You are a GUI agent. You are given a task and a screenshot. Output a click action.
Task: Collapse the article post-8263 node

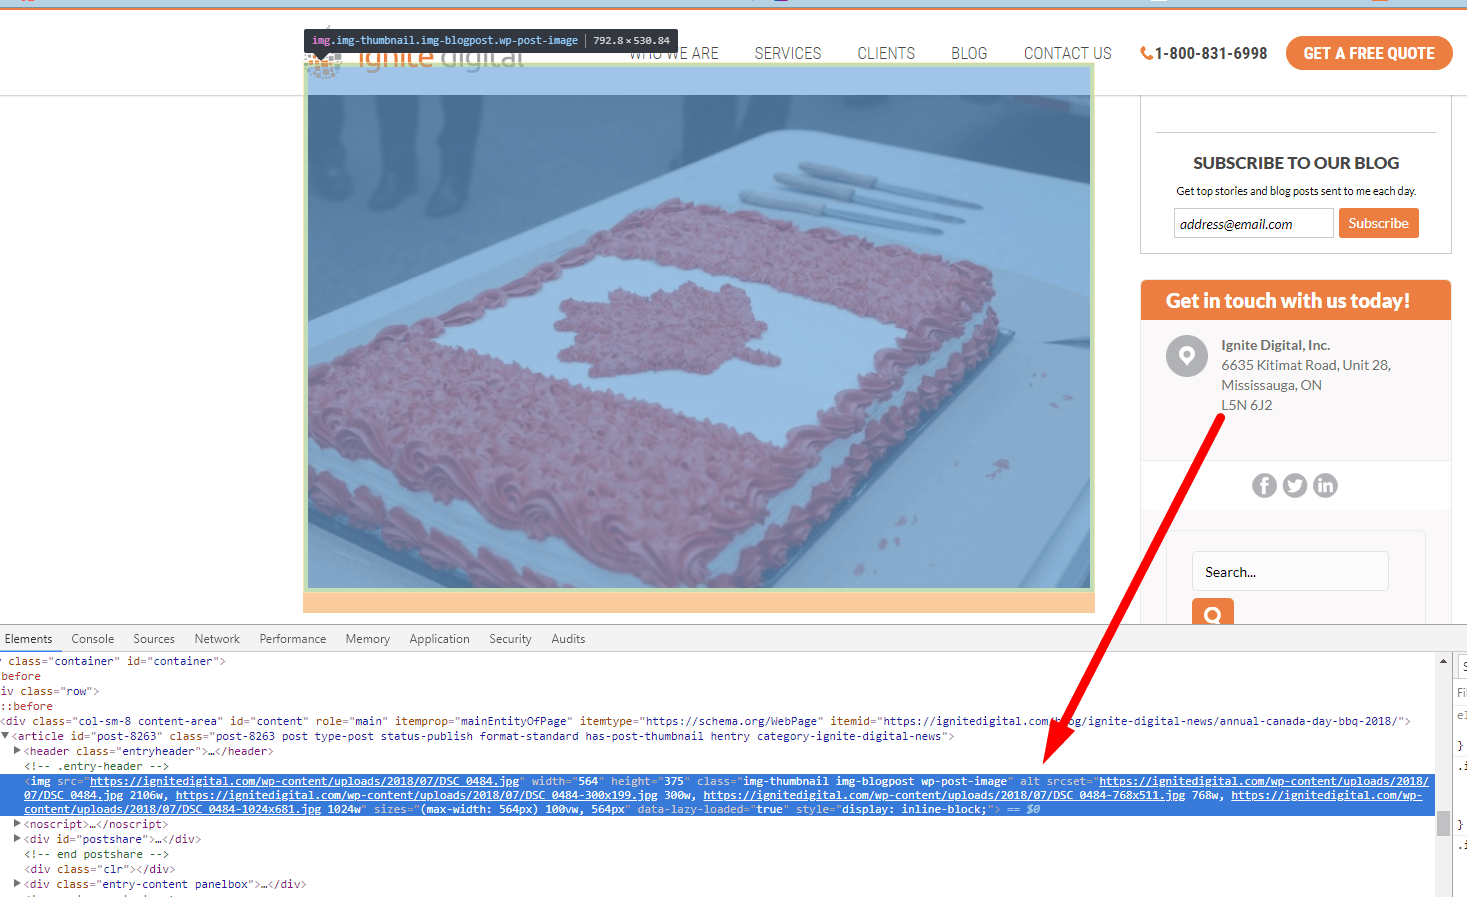(x=6, y=736)
